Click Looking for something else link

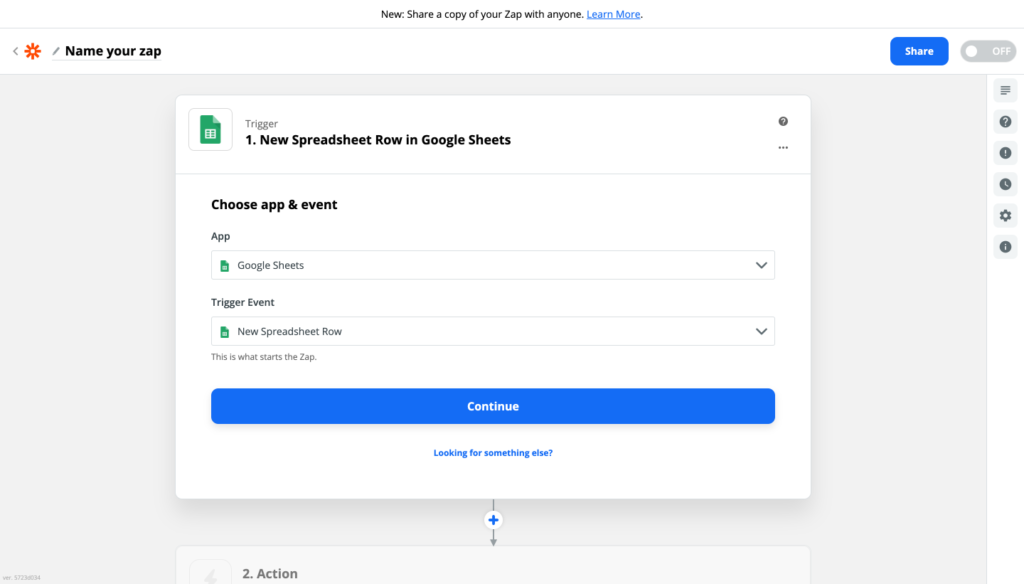point(492,452)
